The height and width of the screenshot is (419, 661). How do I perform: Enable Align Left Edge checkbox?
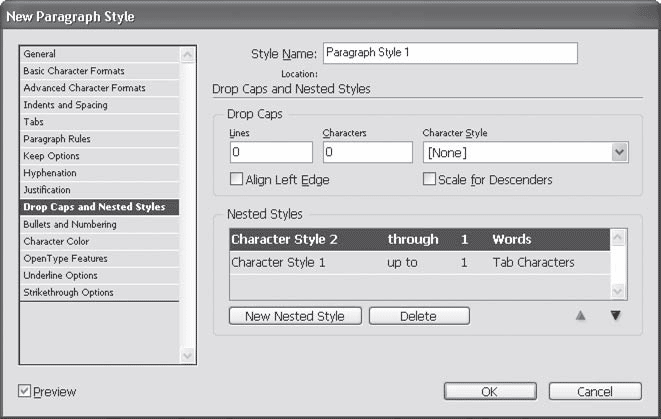(237, 180)
